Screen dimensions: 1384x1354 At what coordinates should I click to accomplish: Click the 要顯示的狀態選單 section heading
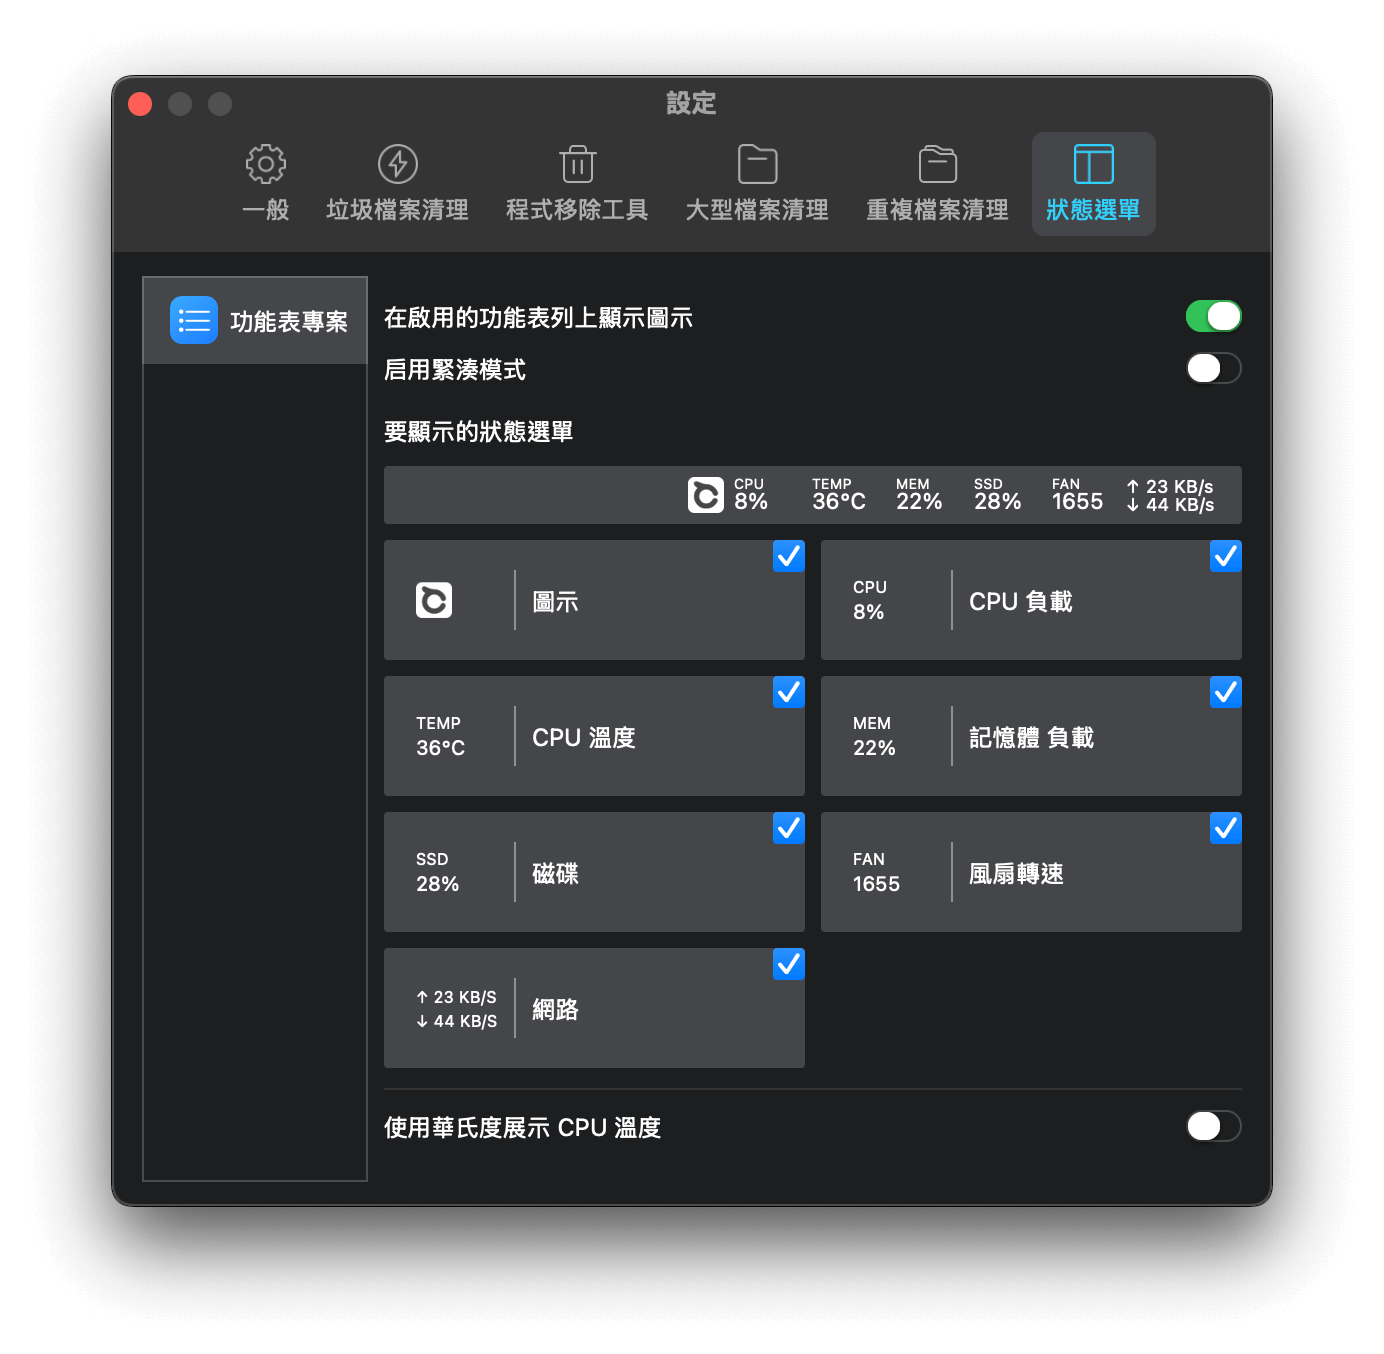tap(479, 432)
